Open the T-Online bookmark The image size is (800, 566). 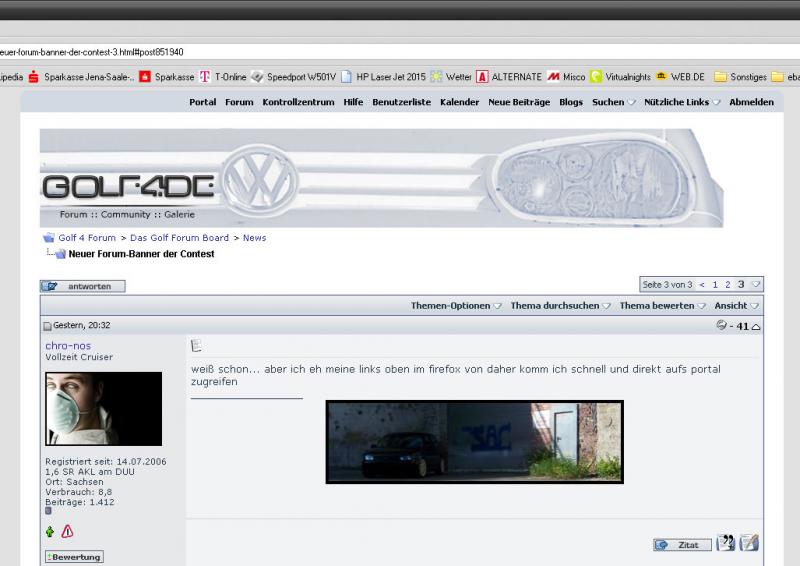coord(225,76)
